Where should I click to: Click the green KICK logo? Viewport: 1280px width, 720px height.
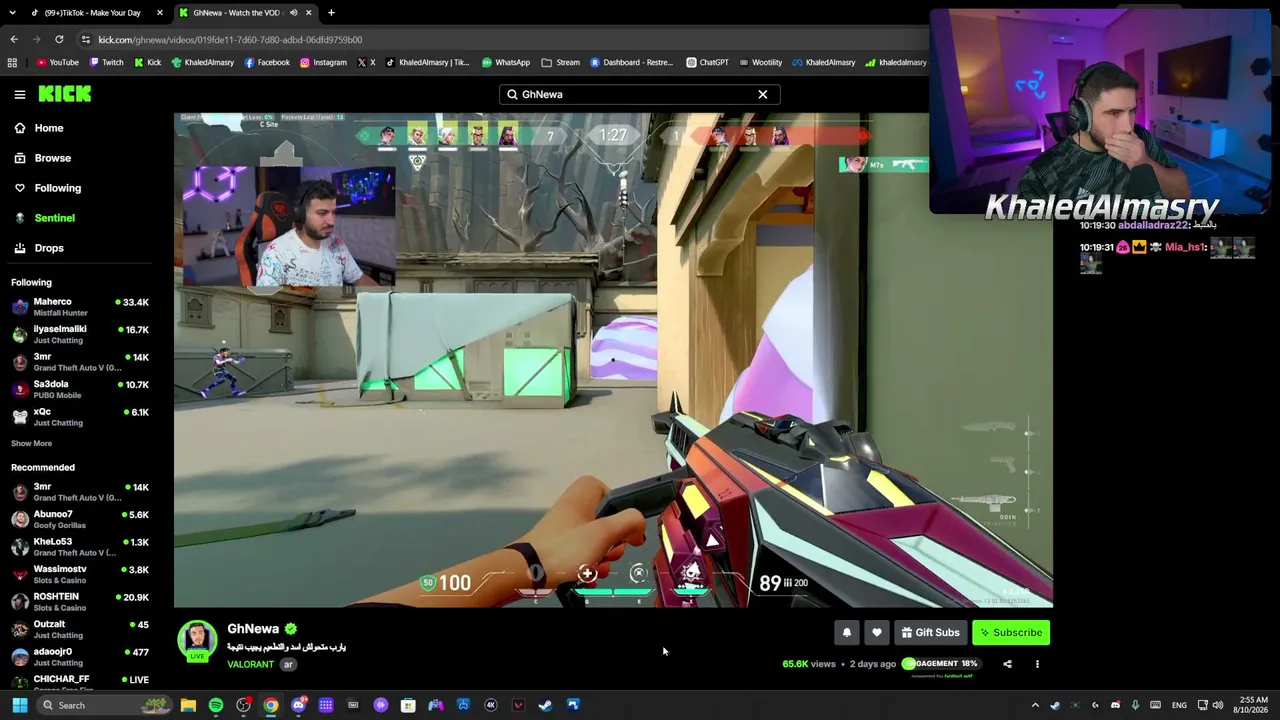65,94
